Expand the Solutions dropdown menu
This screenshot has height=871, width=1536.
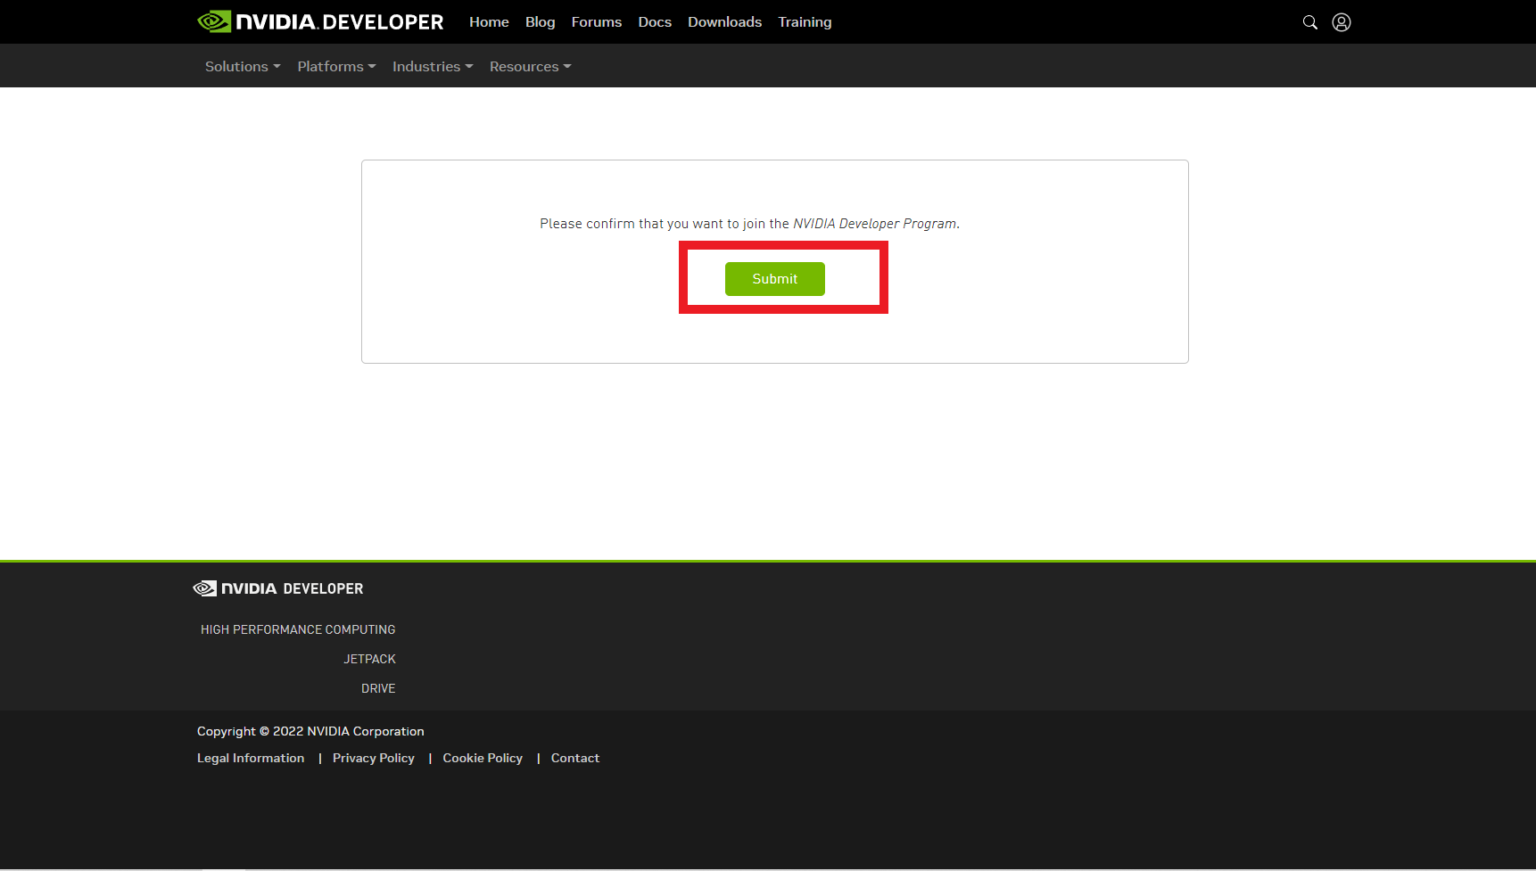[x=242, y=66]
